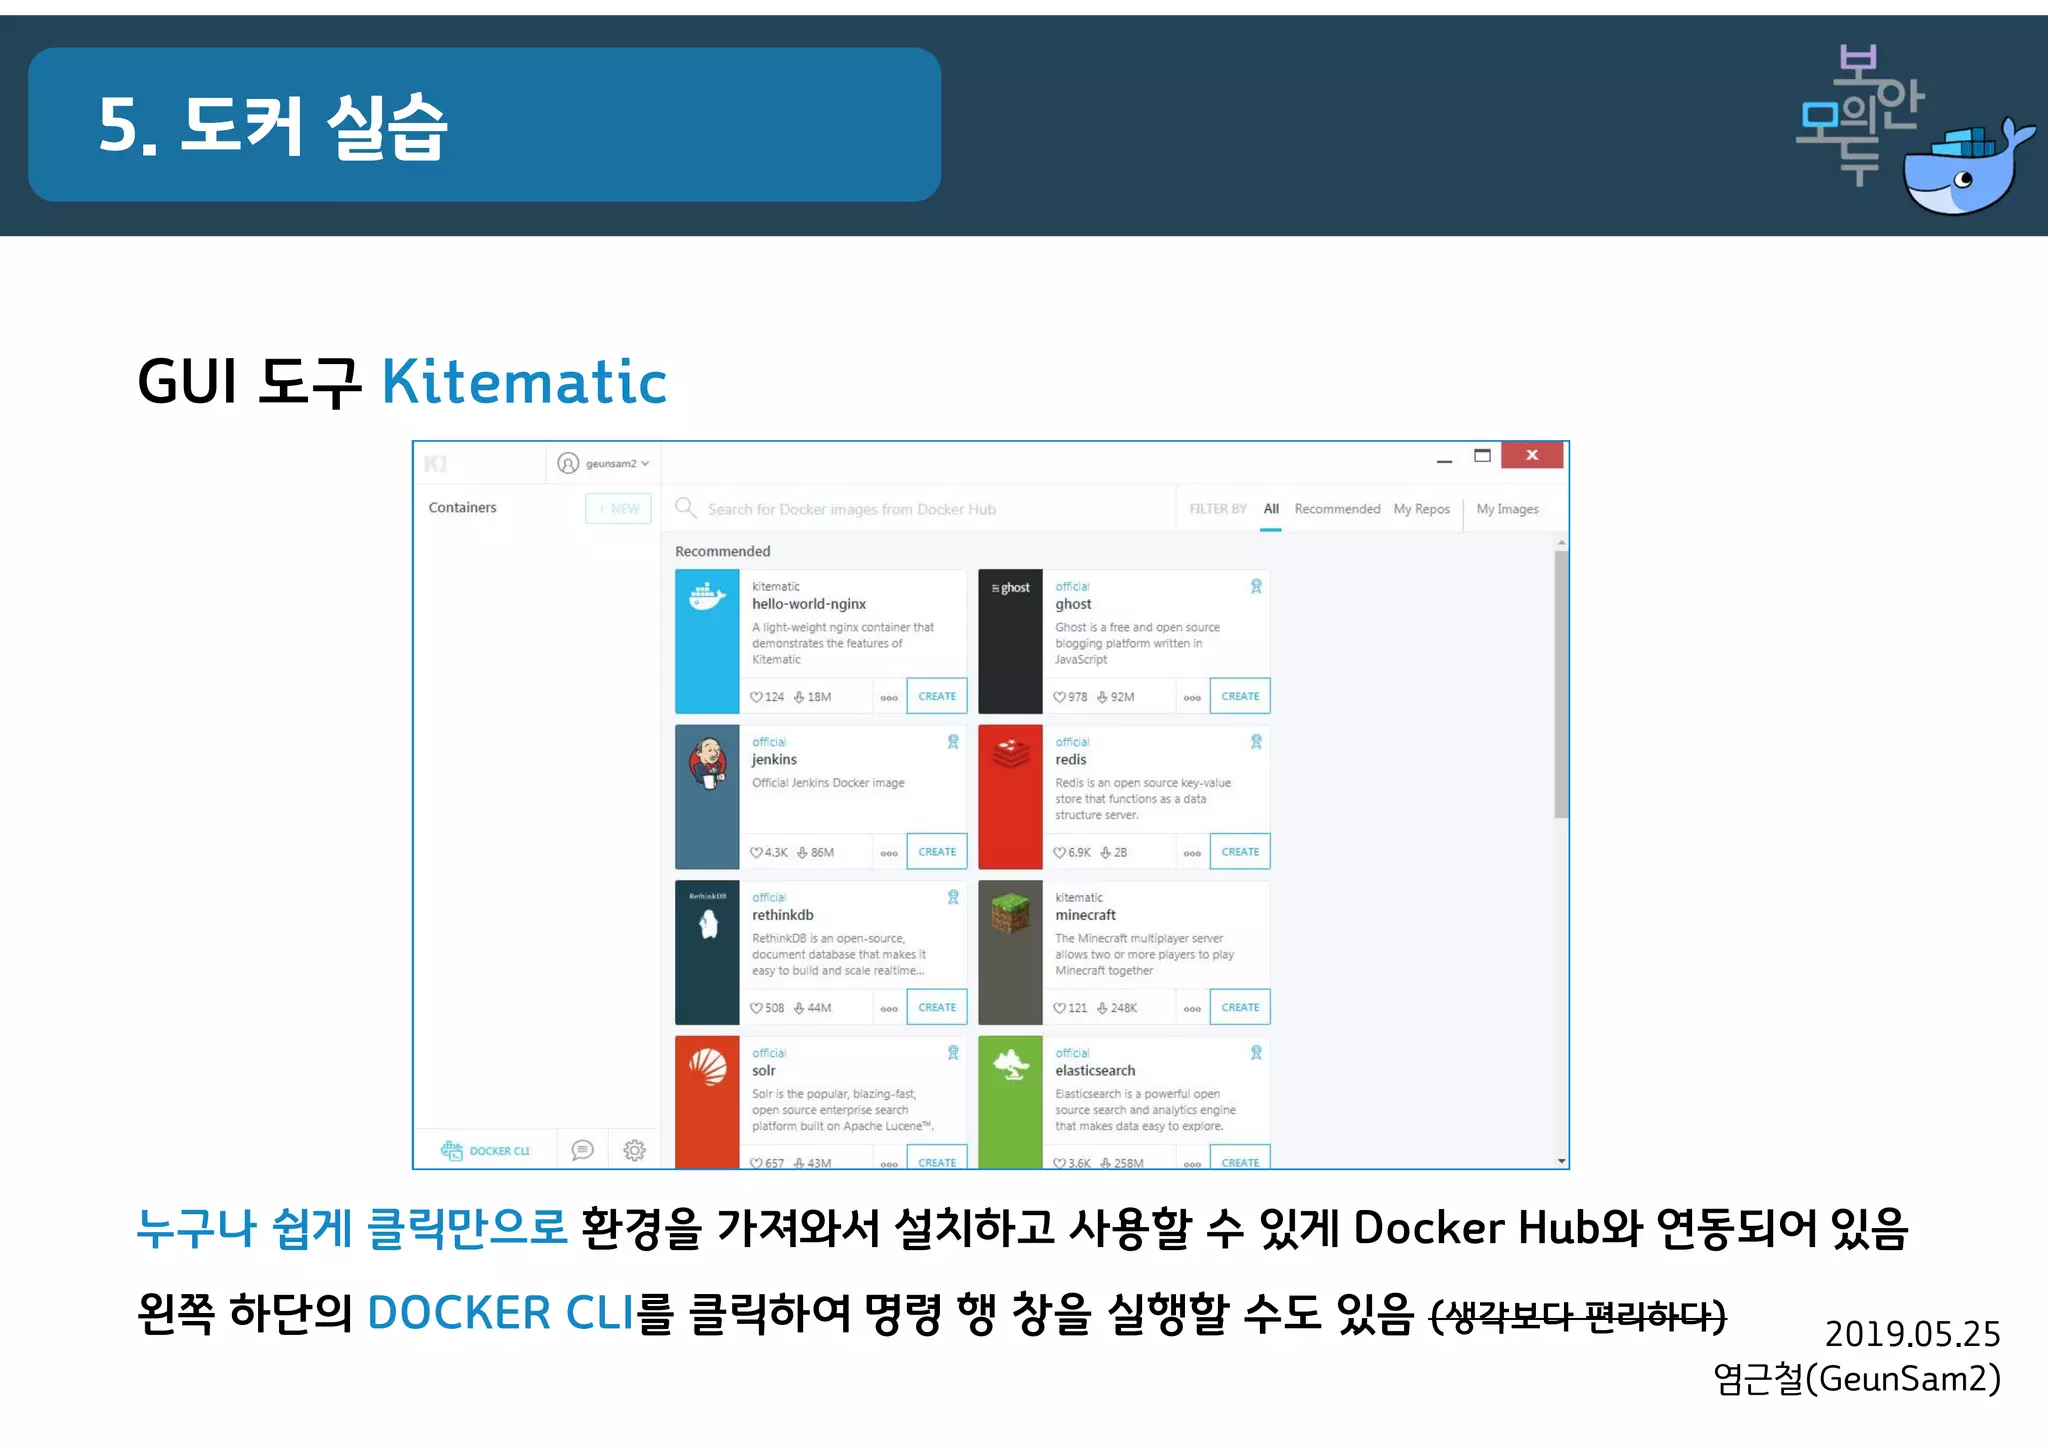Open more options for hello-world-nginx

click(889, 697)
